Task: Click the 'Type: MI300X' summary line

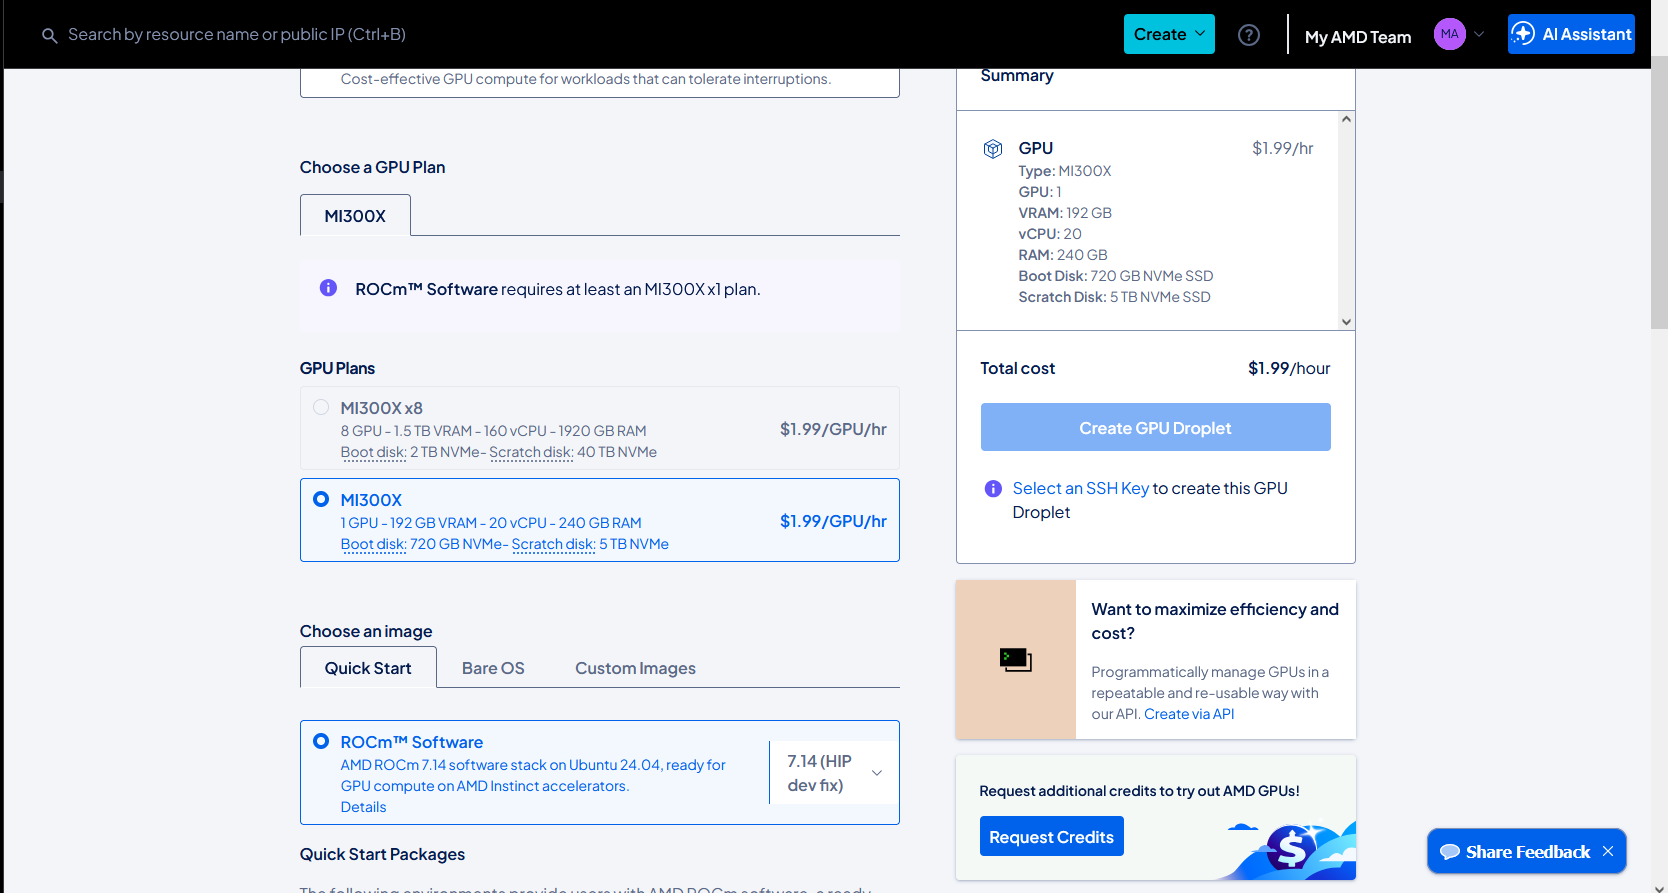Action: click(x=1065, y=171)
